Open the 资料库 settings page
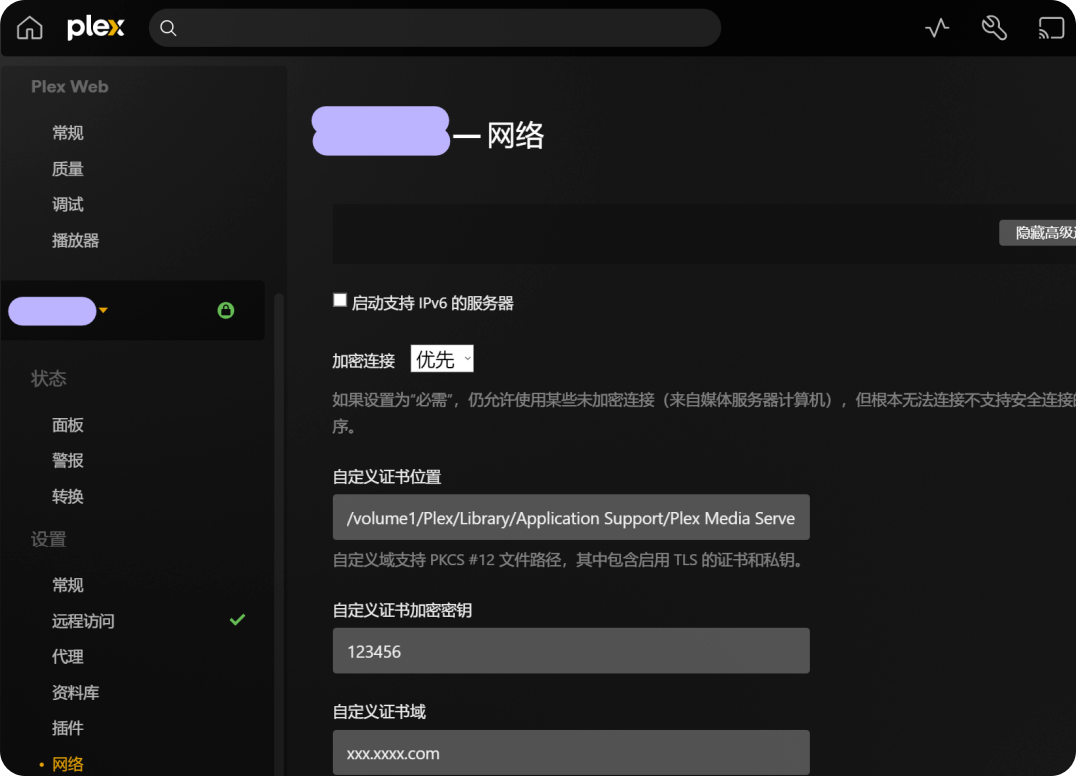Viewport: 1076px width, 776px height. pos(75,692)
